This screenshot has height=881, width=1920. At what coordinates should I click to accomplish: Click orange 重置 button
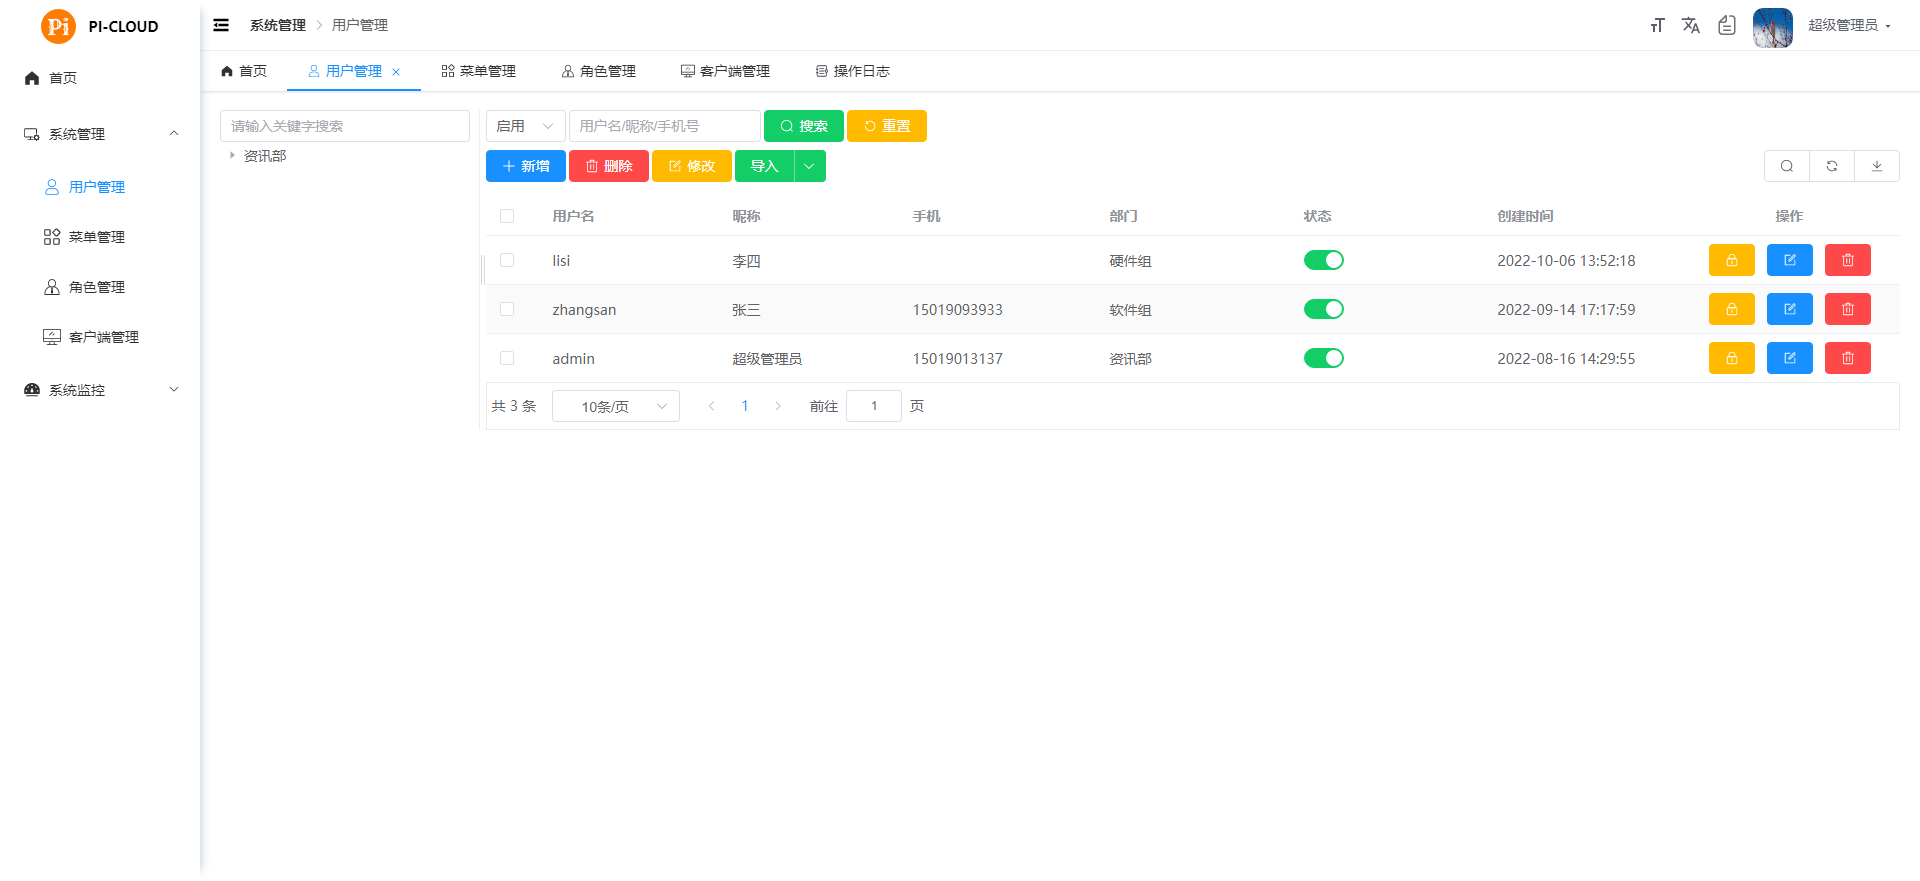[x=887, y=126]
